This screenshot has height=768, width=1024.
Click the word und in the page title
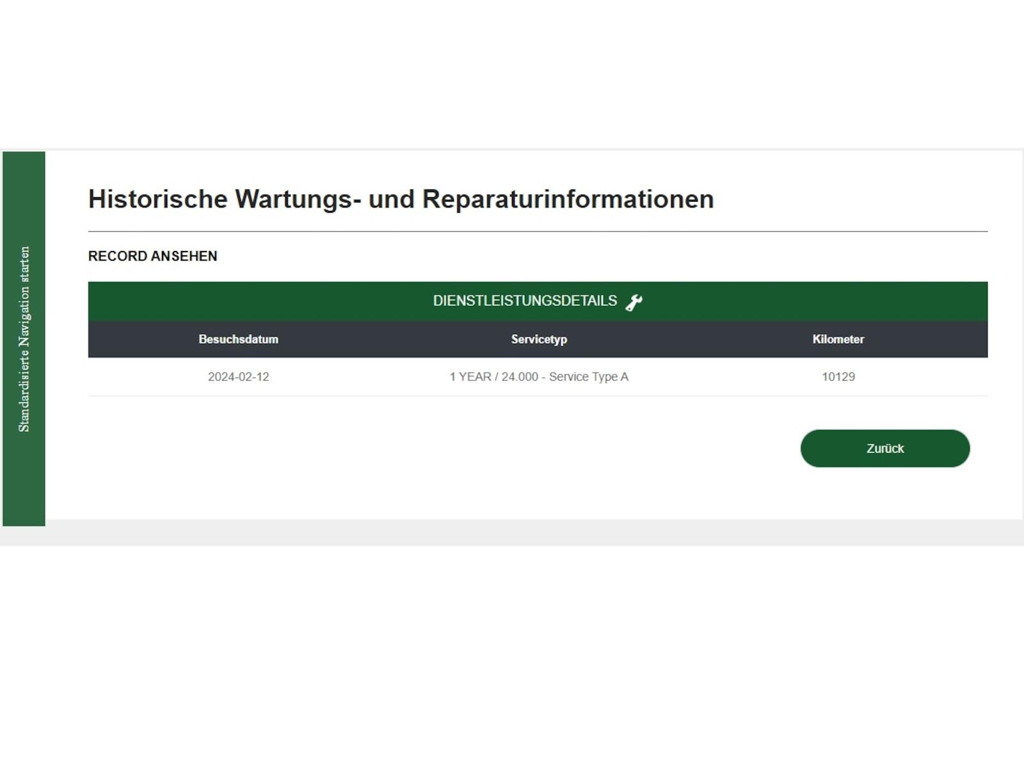[391, 199]
